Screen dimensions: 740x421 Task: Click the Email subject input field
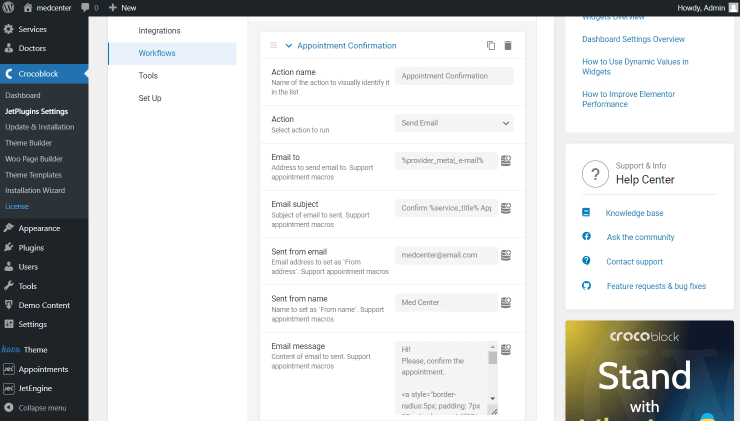(446, 208)
